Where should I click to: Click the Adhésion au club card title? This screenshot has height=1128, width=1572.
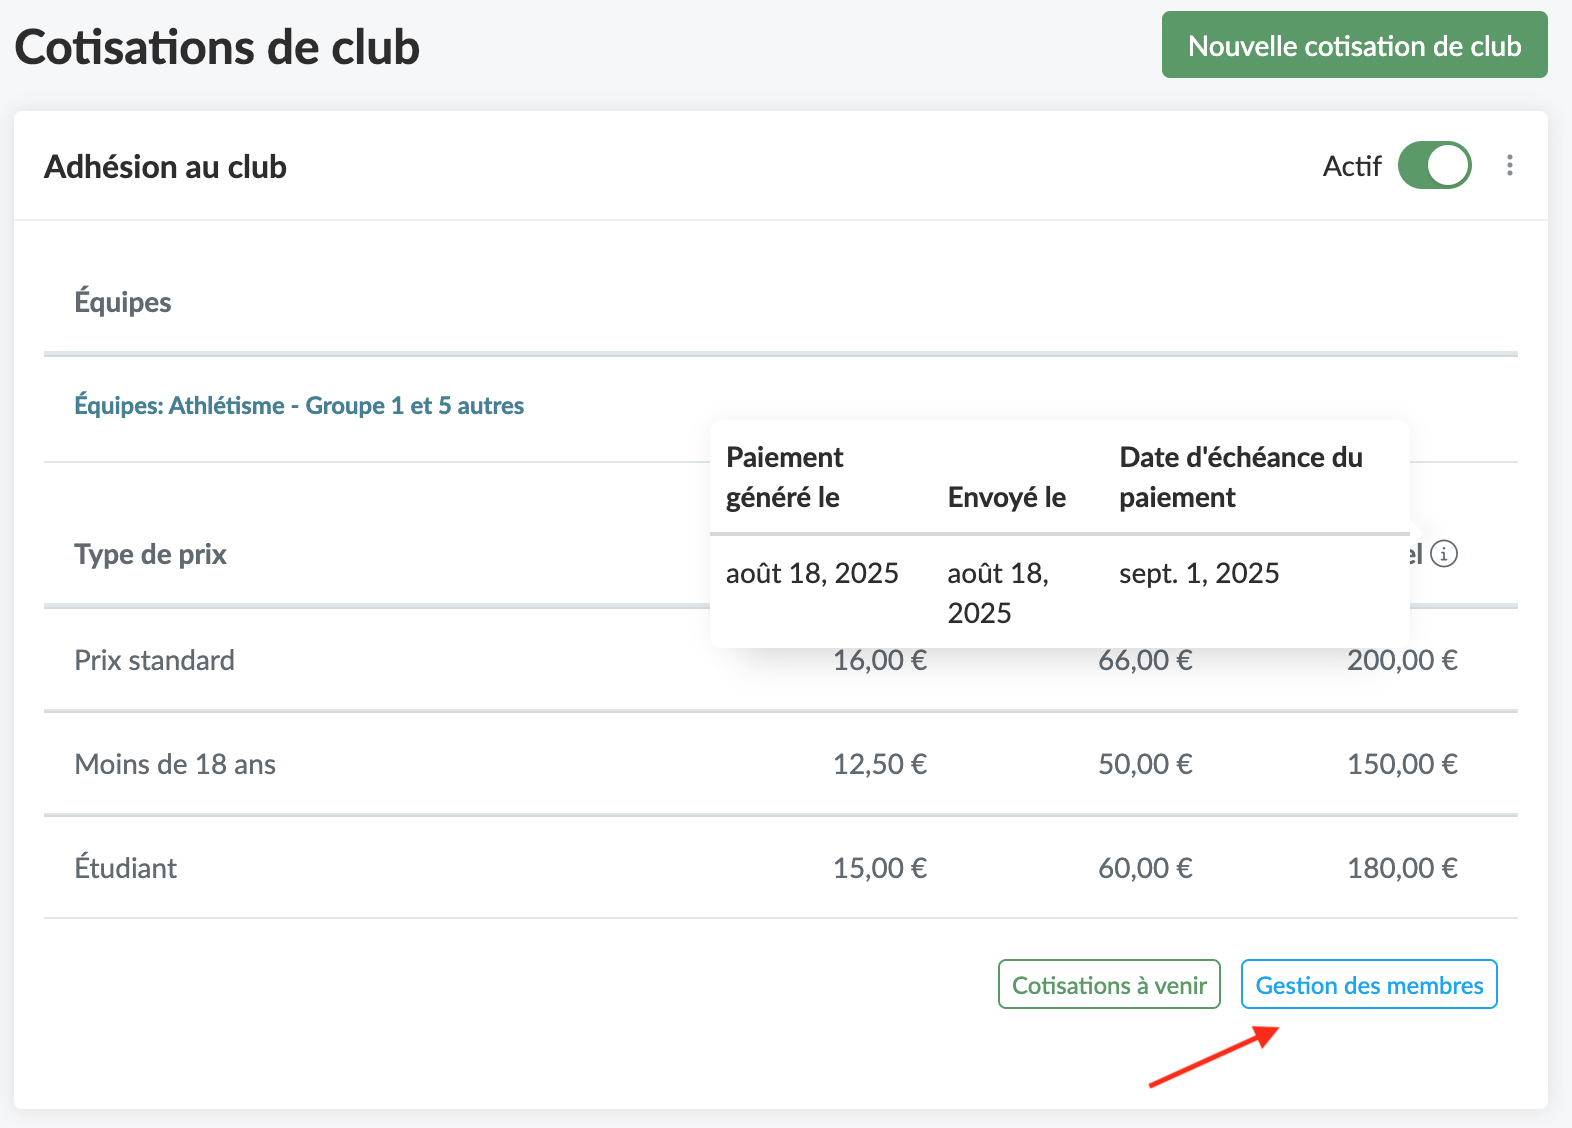166,167
